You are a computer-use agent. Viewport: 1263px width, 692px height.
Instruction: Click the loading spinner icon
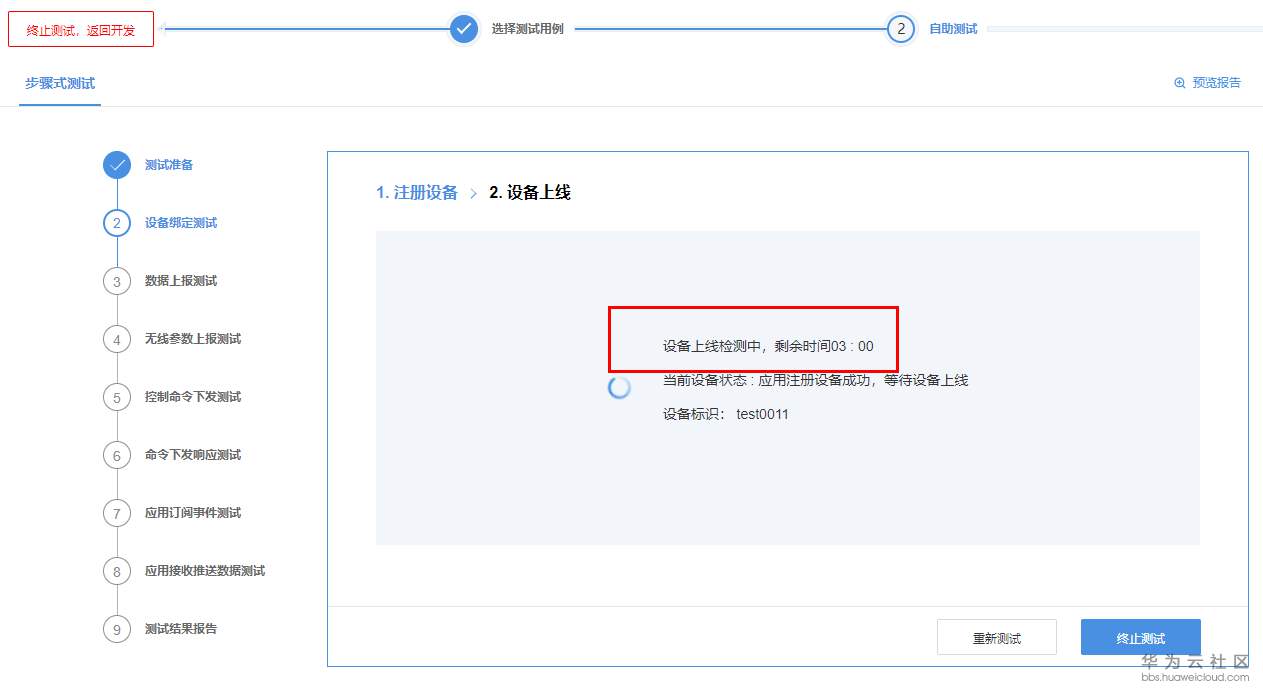[x=620, y=388]
